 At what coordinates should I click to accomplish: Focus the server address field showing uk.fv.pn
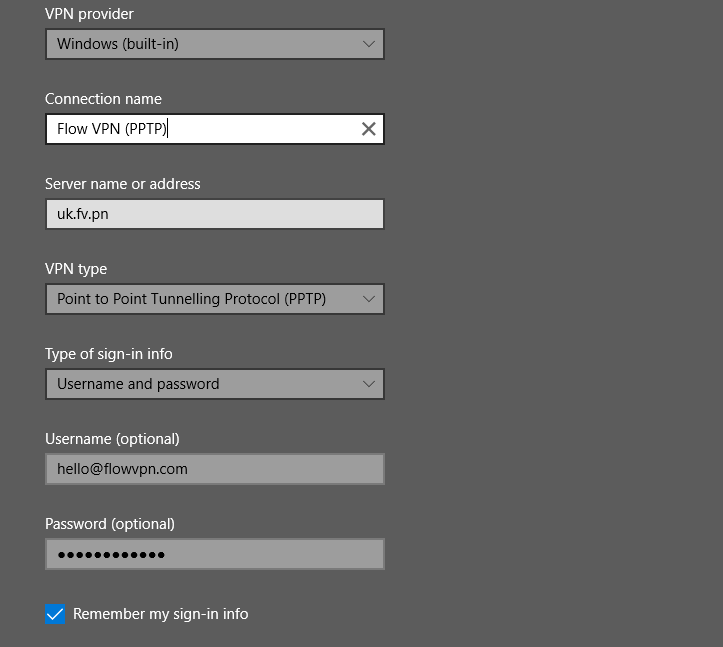point(214,214)
